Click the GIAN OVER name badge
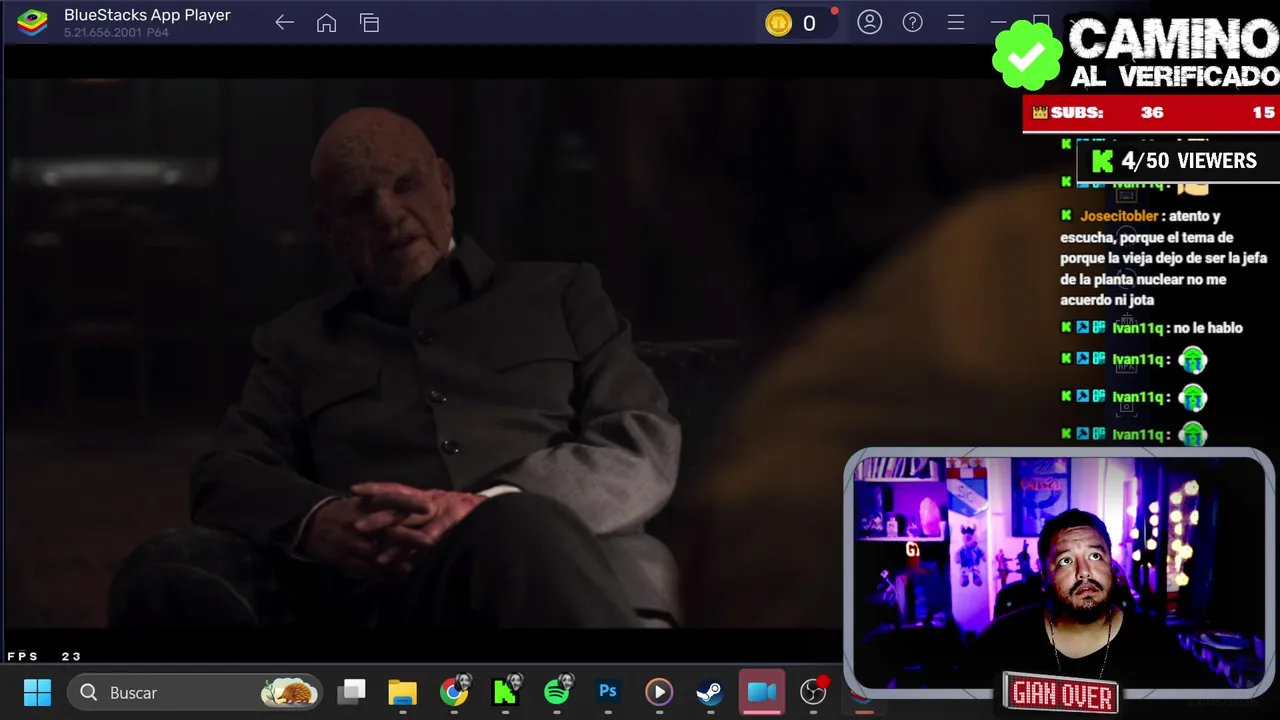Viewport: 1280px width, 720px height. coord(1061,693)
